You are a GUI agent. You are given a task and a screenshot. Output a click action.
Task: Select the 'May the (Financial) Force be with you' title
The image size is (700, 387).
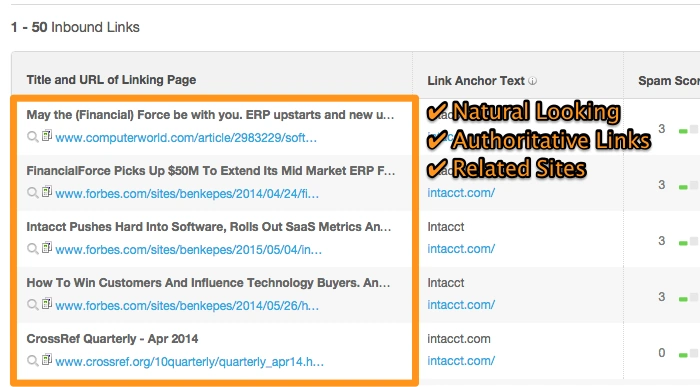[x=210, y=115]
